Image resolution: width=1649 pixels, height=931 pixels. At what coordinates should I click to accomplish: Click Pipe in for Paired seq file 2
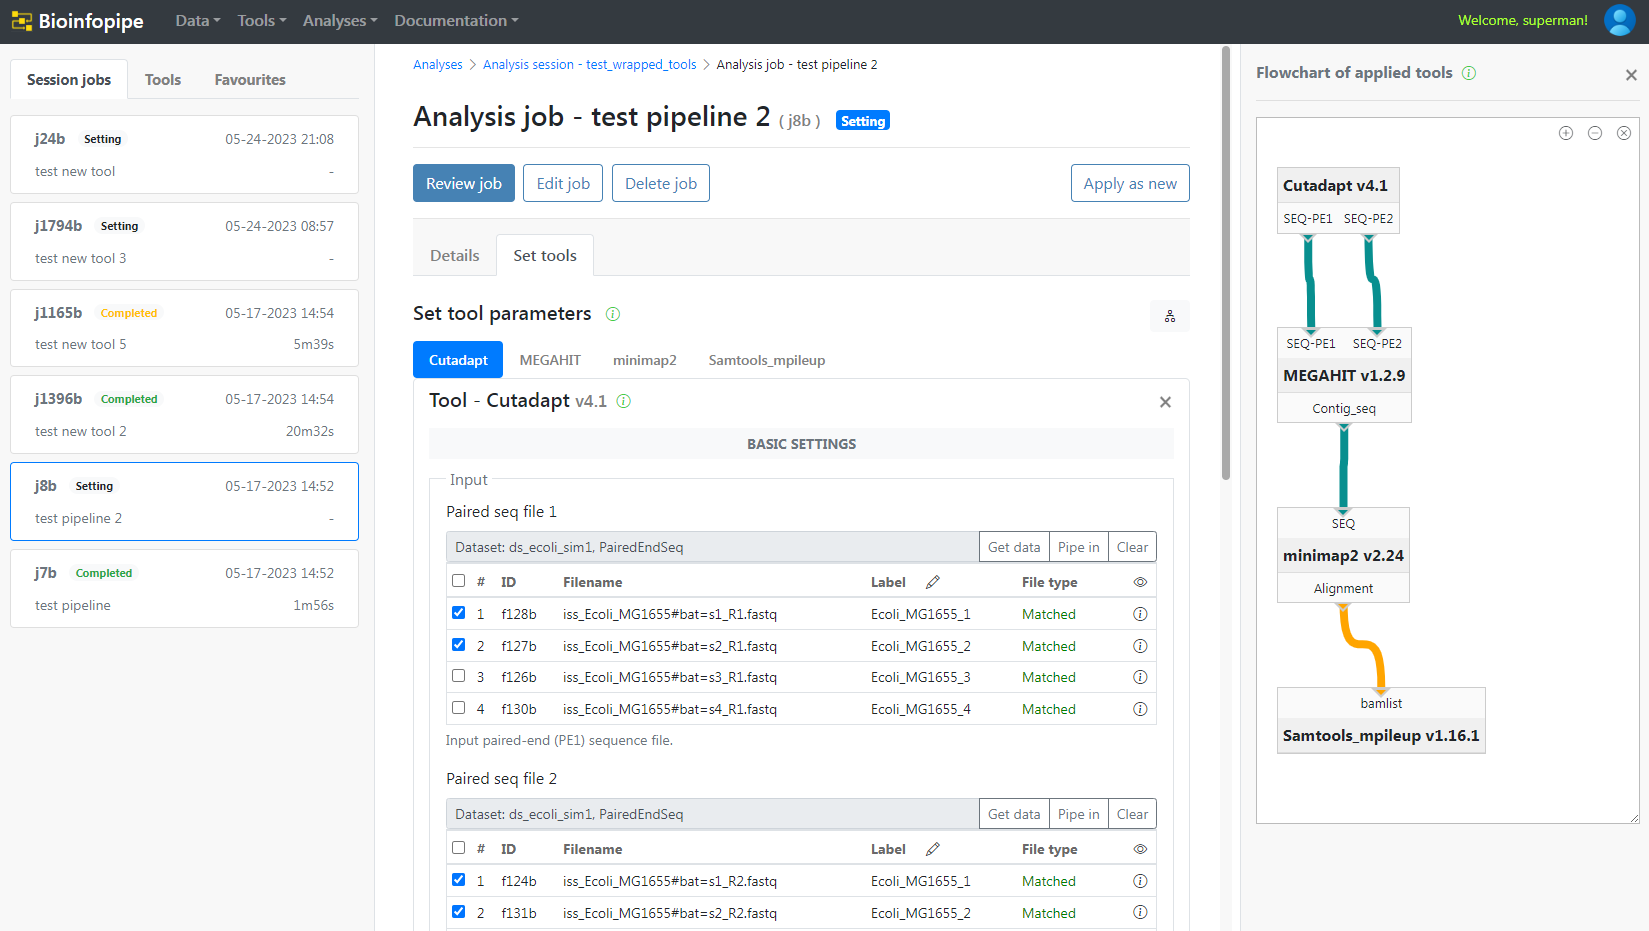point(1078,814)
